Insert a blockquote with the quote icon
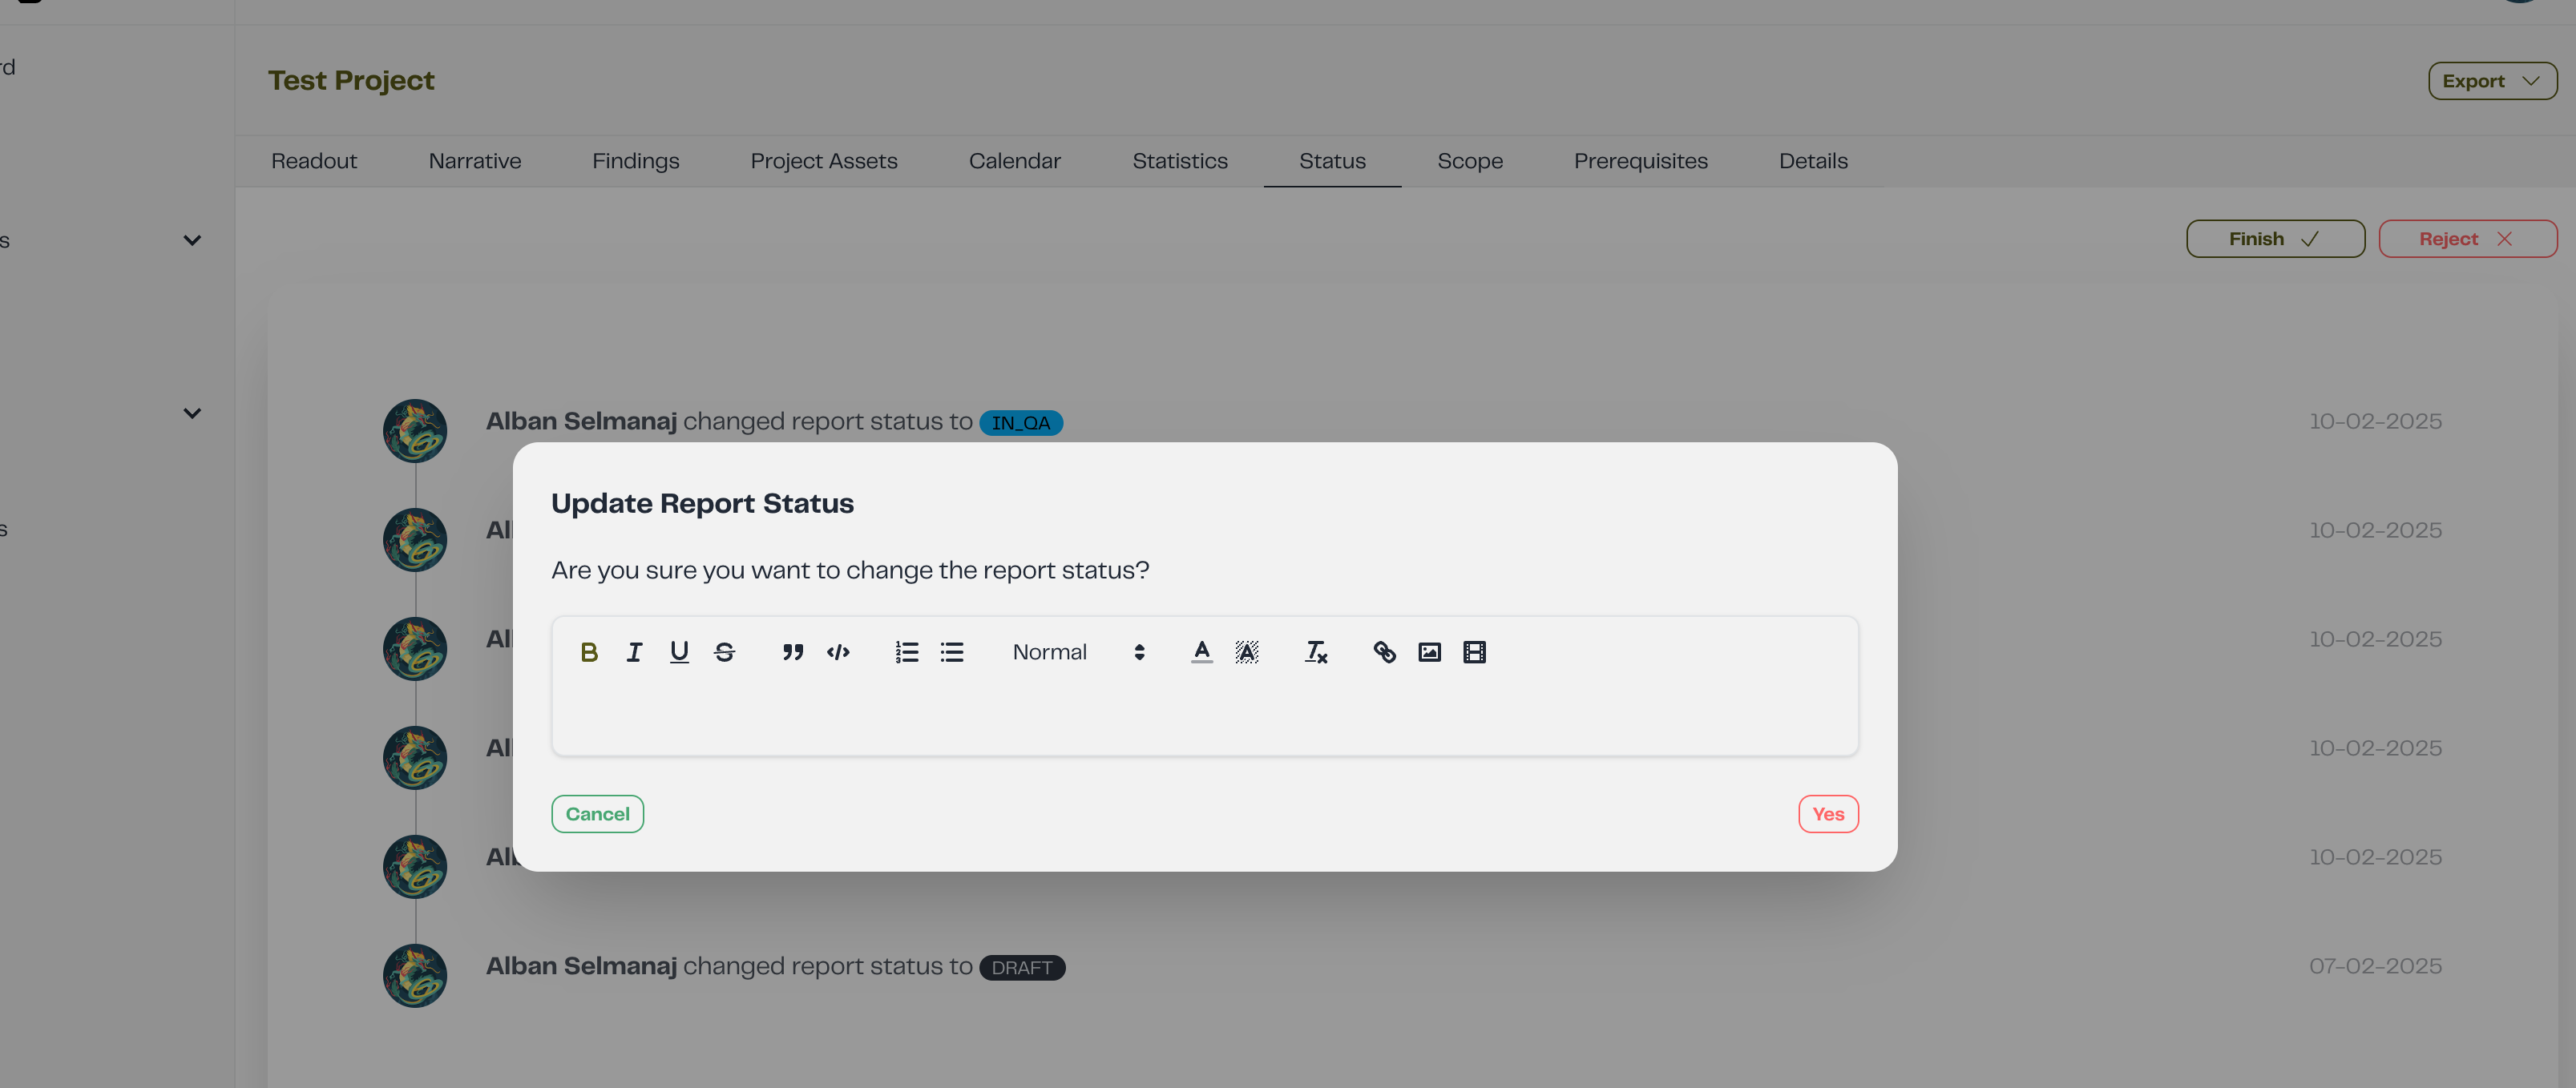2576x1088 pixels. click(793, 652)
